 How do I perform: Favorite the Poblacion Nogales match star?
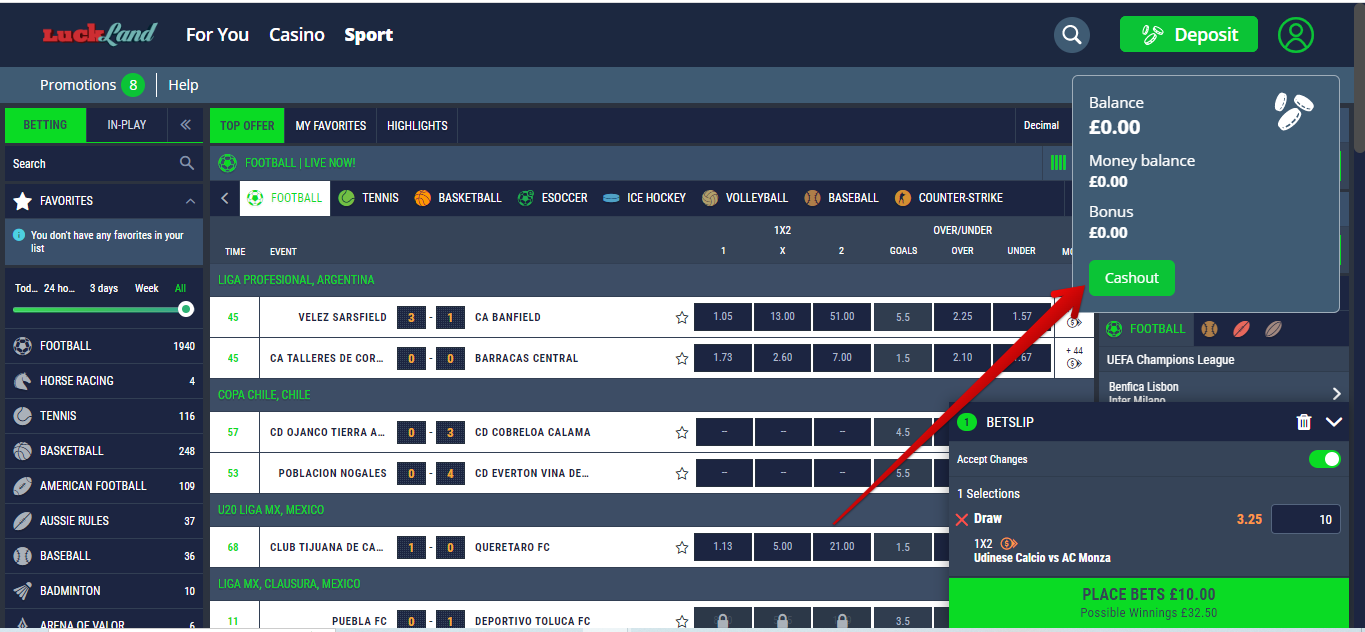point(682,473)
